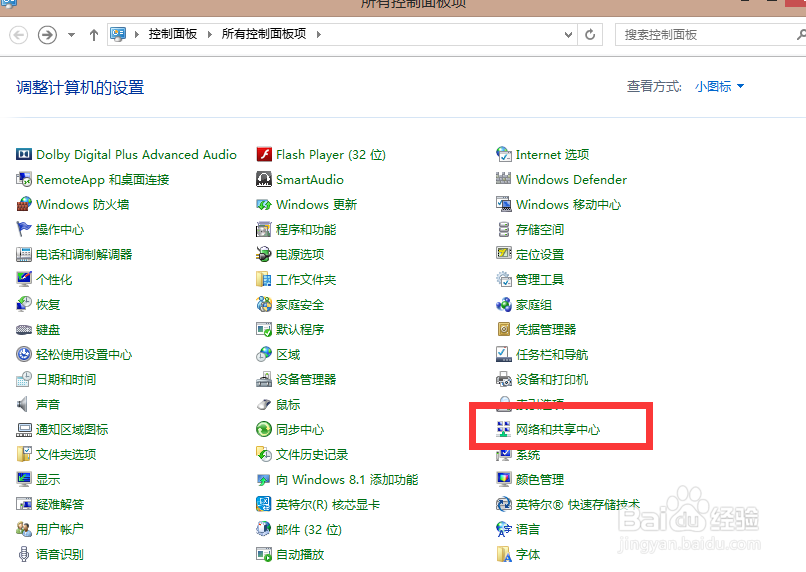
Task: Open the 区域 link
Action: coord(288,355)
